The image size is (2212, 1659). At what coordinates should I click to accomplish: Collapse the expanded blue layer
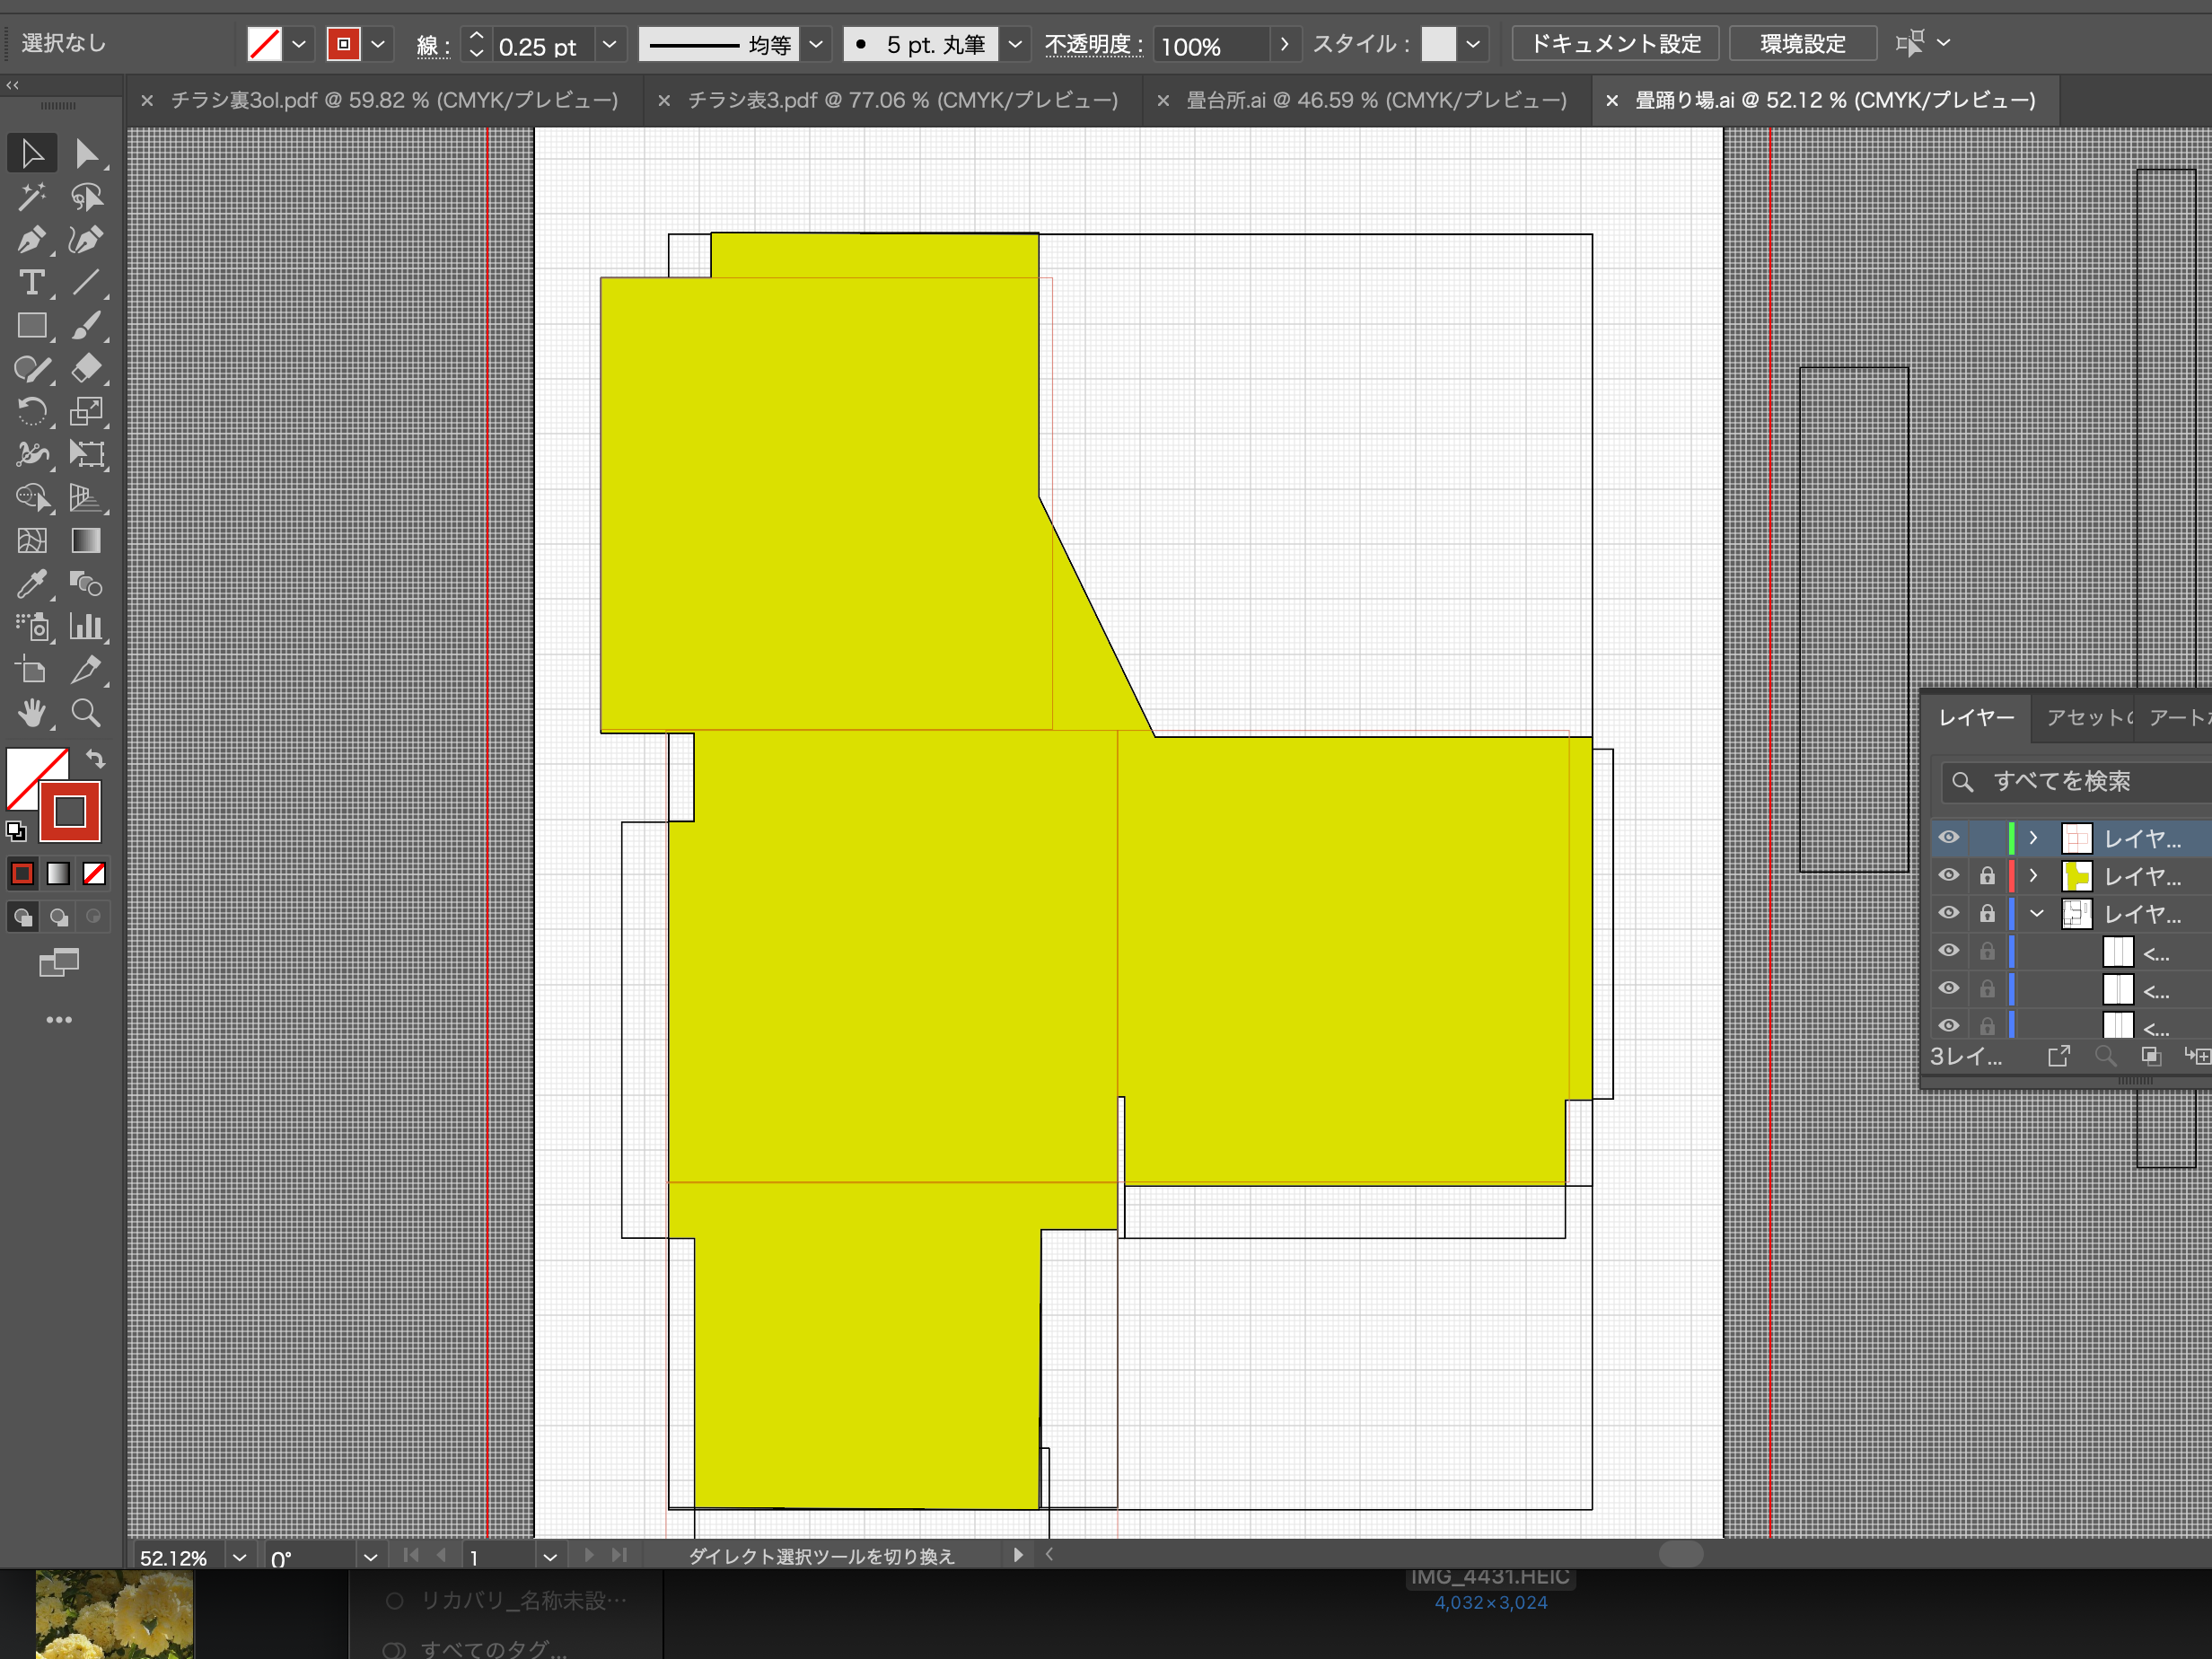click(2036, 913)
